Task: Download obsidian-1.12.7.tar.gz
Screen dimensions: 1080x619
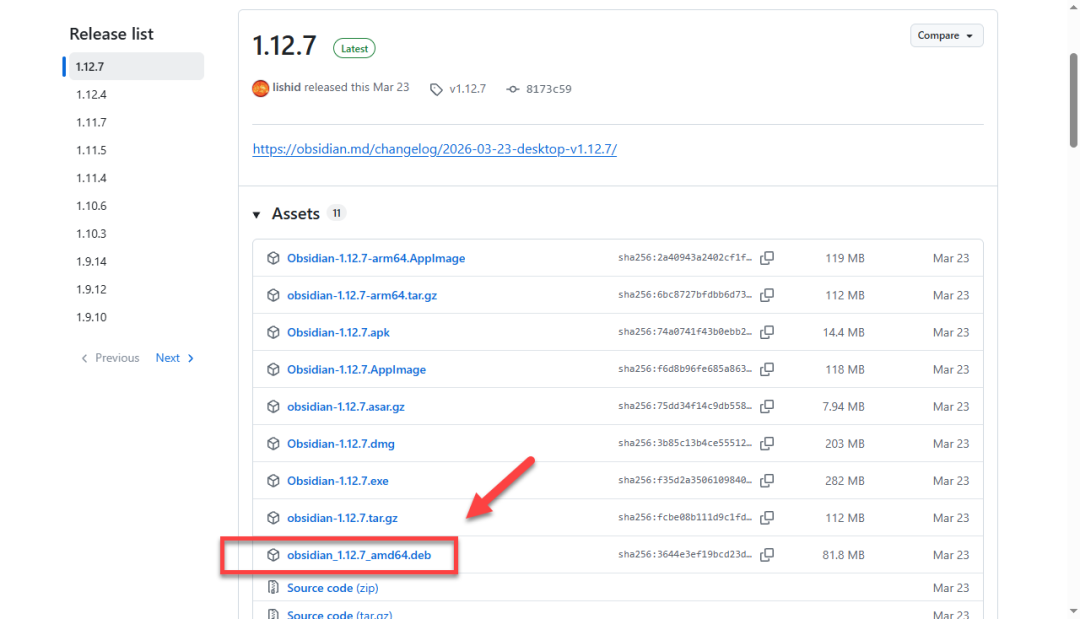Action: (342, 518)
